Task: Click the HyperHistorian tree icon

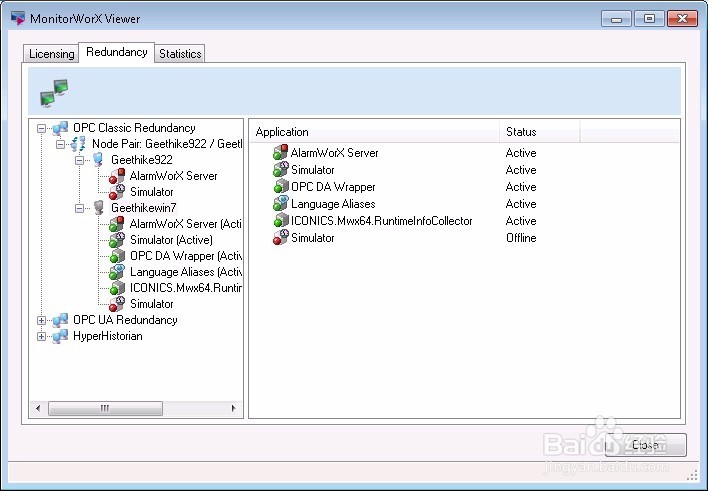Action: 60,337
